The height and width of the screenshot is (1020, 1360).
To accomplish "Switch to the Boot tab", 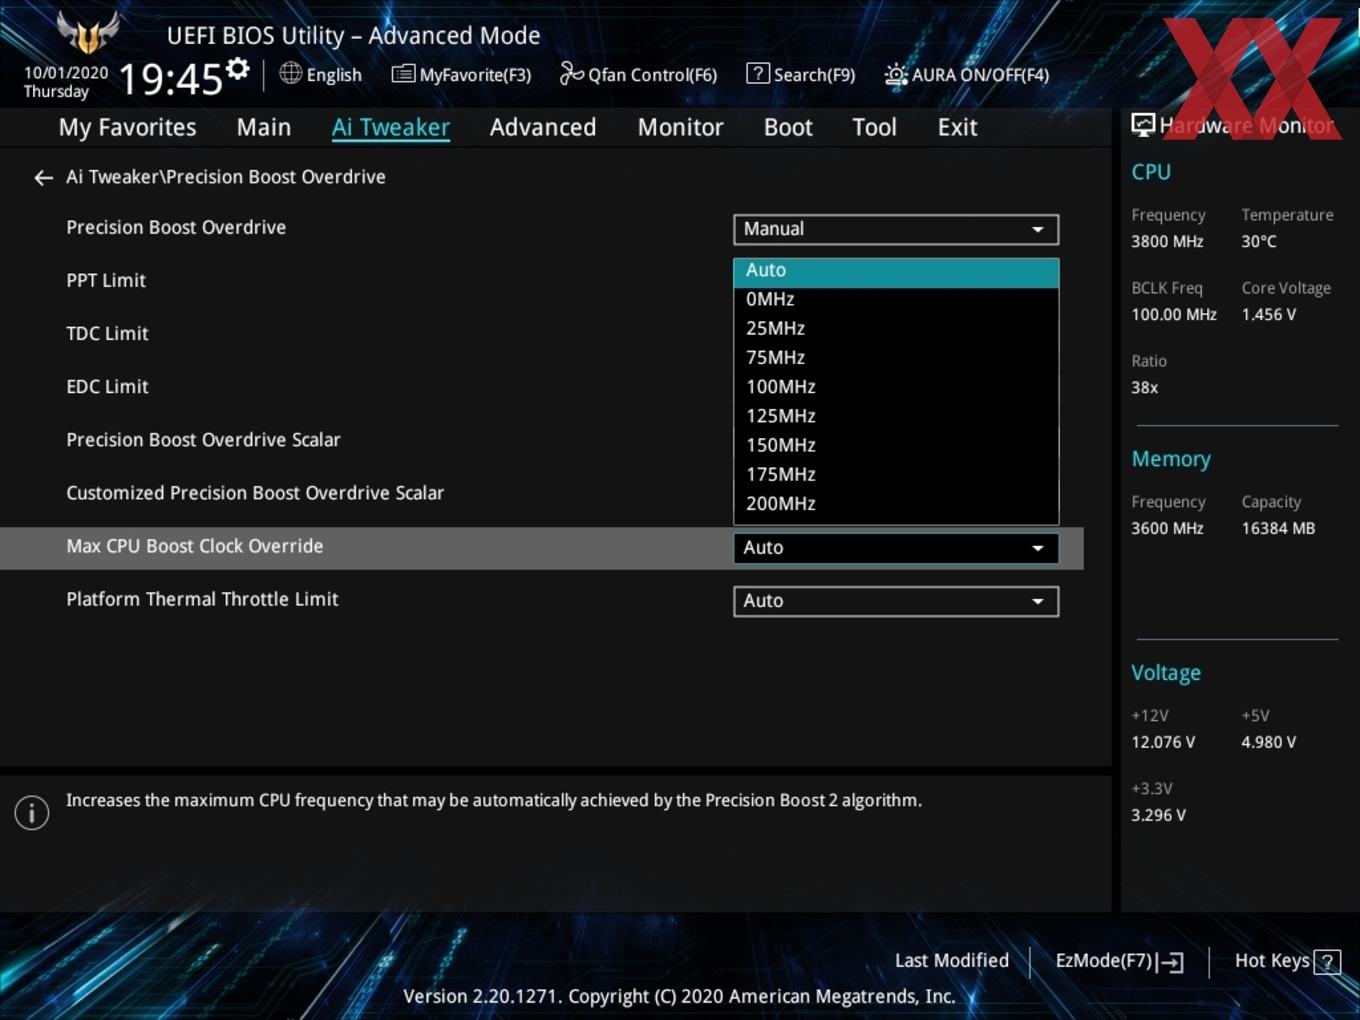I will 788,128.
